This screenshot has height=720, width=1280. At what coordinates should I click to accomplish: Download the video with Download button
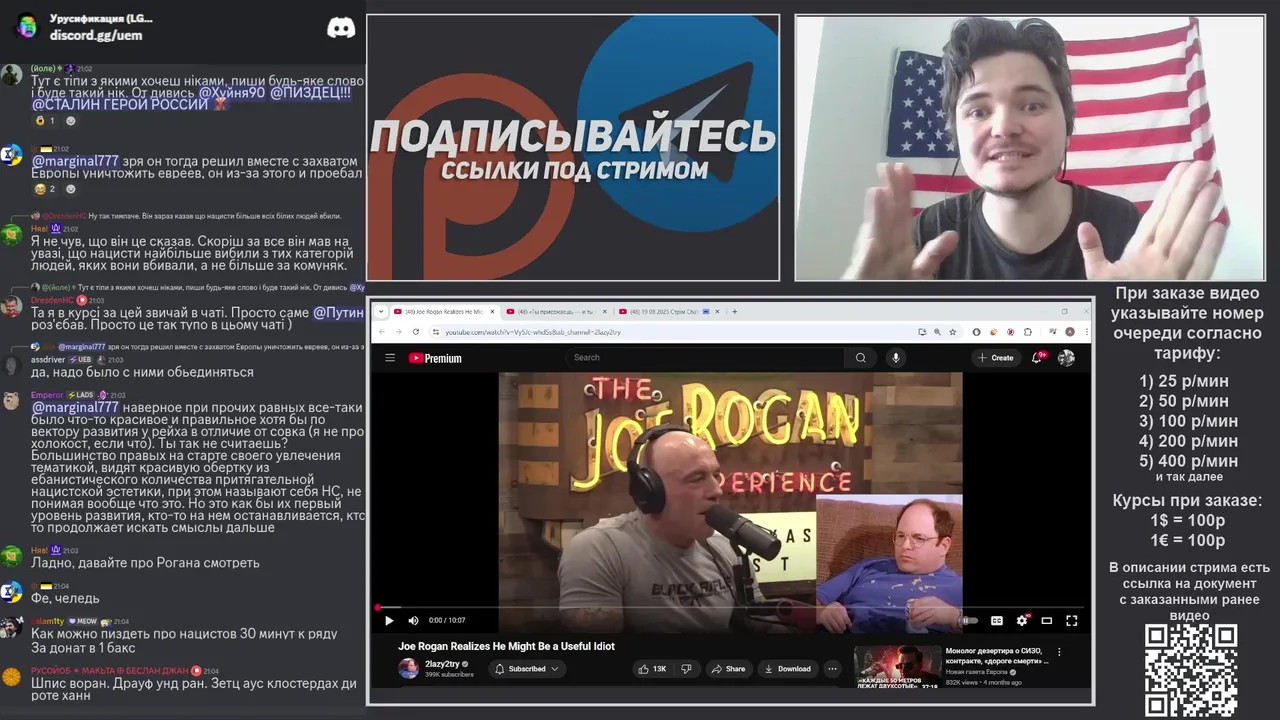click(x=787, y=668)
